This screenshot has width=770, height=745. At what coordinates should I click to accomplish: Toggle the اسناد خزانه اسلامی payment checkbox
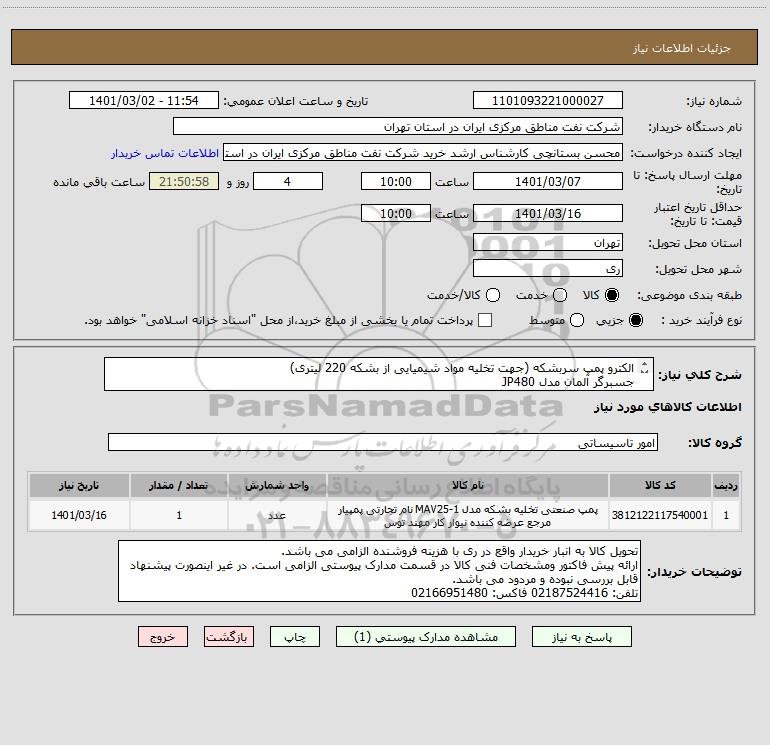(485, 320)
